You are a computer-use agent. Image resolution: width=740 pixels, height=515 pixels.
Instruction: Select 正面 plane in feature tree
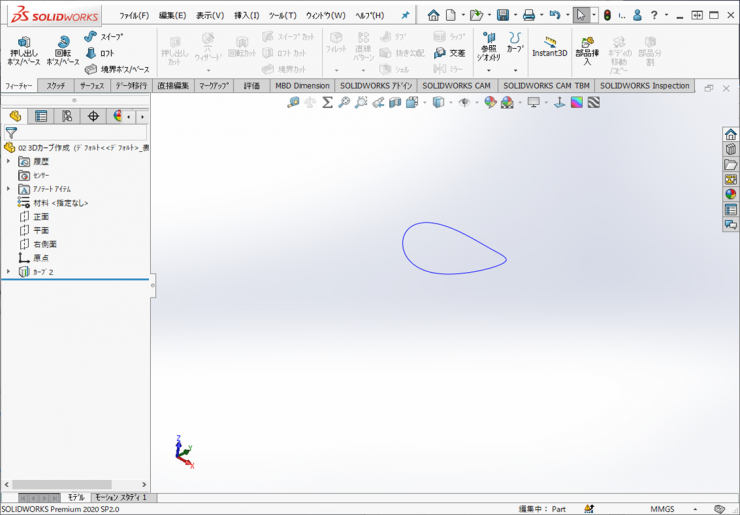(40, 216)
